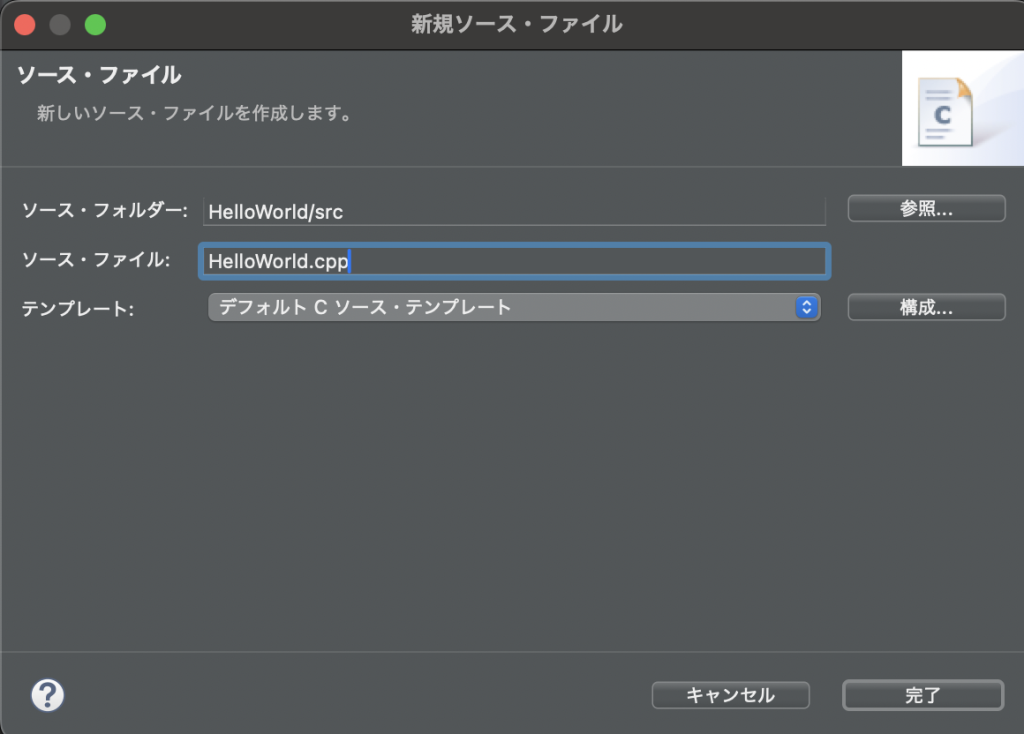Open the デフォルト C ソース・テンプレート dropdown
This screenshot has height=734, width=1024.
click(x=500, y=308)
